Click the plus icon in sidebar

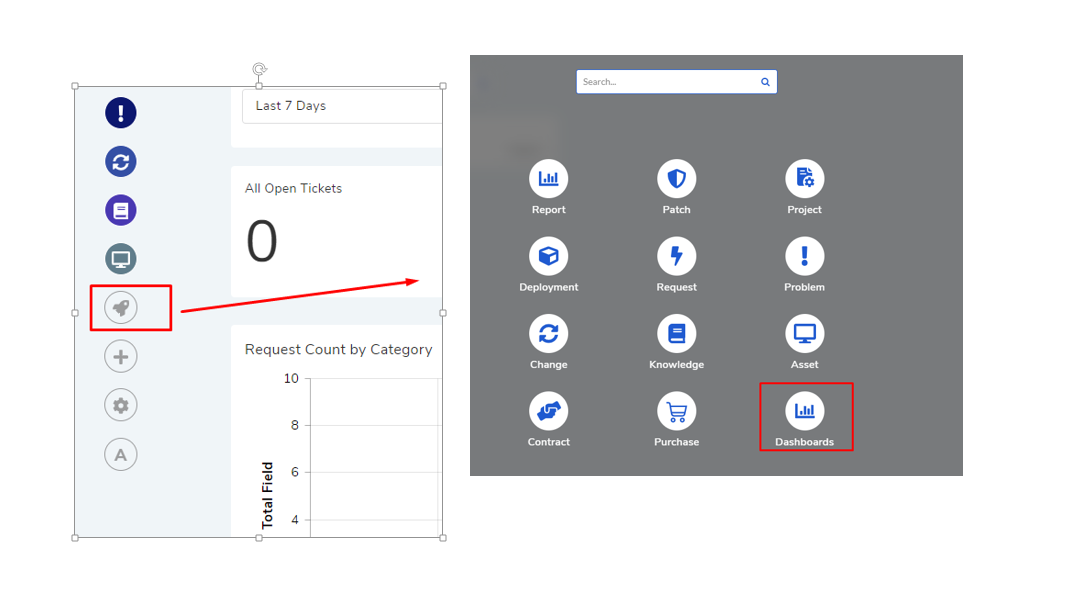pyautogui.click(x=121, y=357)
